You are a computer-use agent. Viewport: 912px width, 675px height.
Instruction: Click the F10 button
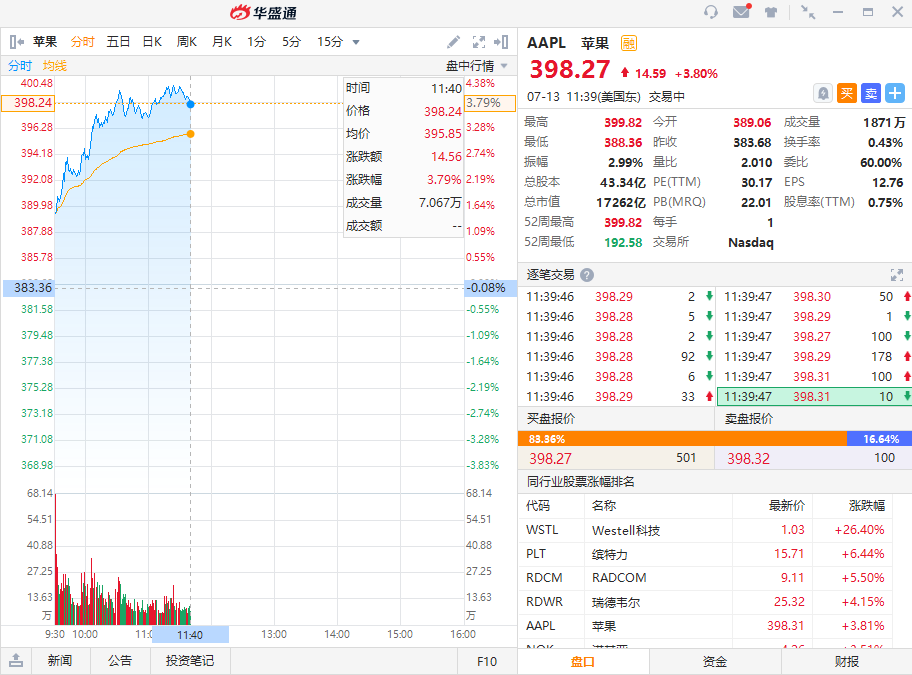coord(487,661)
